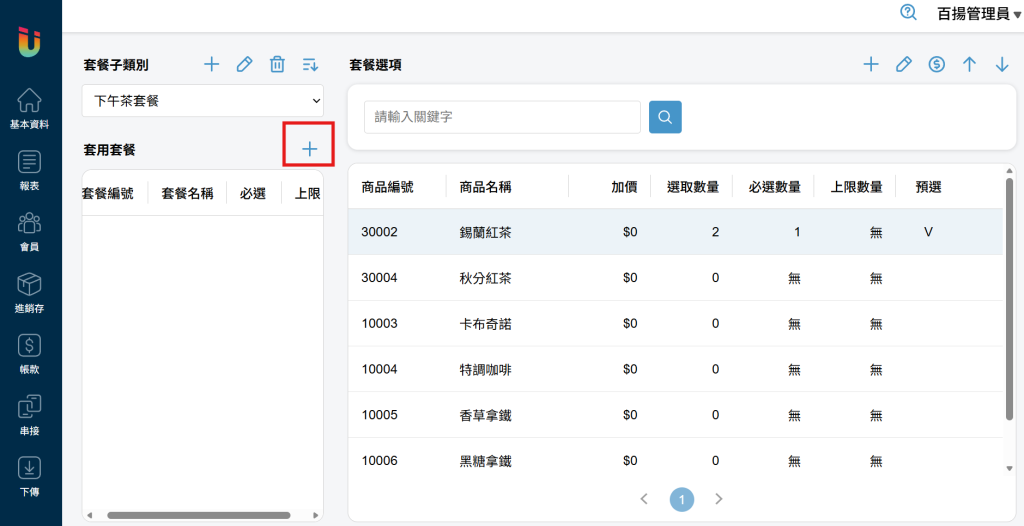Screen dimensions: 1024x526
Task: Select page 1 in pagination
Action: pos(681,498)
